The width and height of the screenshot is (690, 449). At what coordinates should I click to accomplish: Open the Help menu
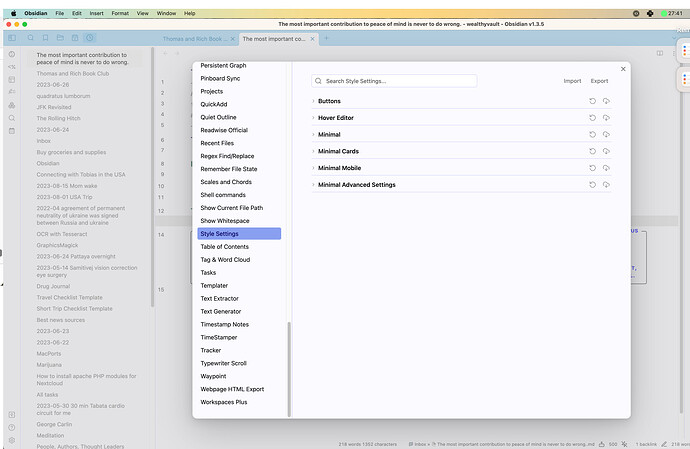tap(190, 13)
